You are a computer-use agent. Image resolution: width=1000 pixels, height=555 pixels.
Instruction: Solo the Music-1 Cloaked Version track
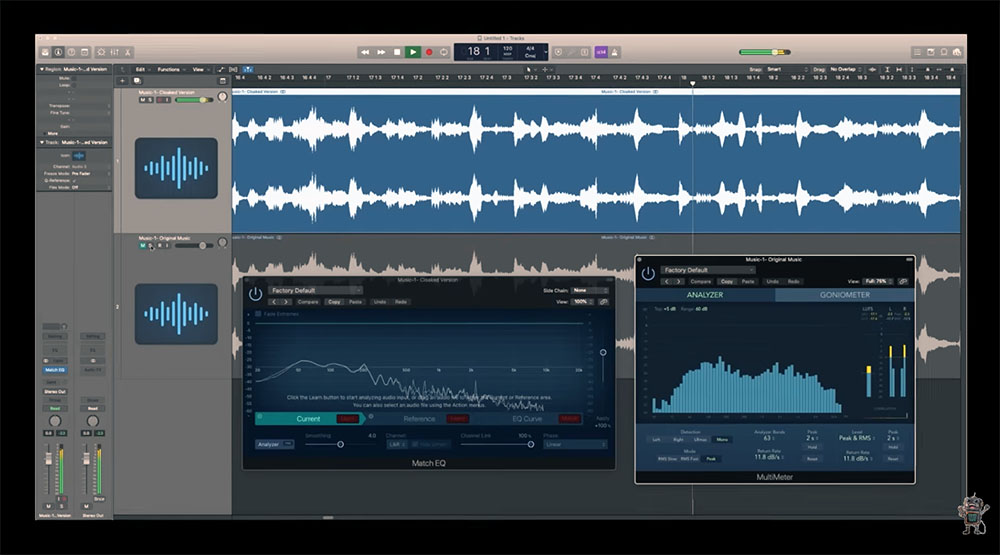(151, 100)
